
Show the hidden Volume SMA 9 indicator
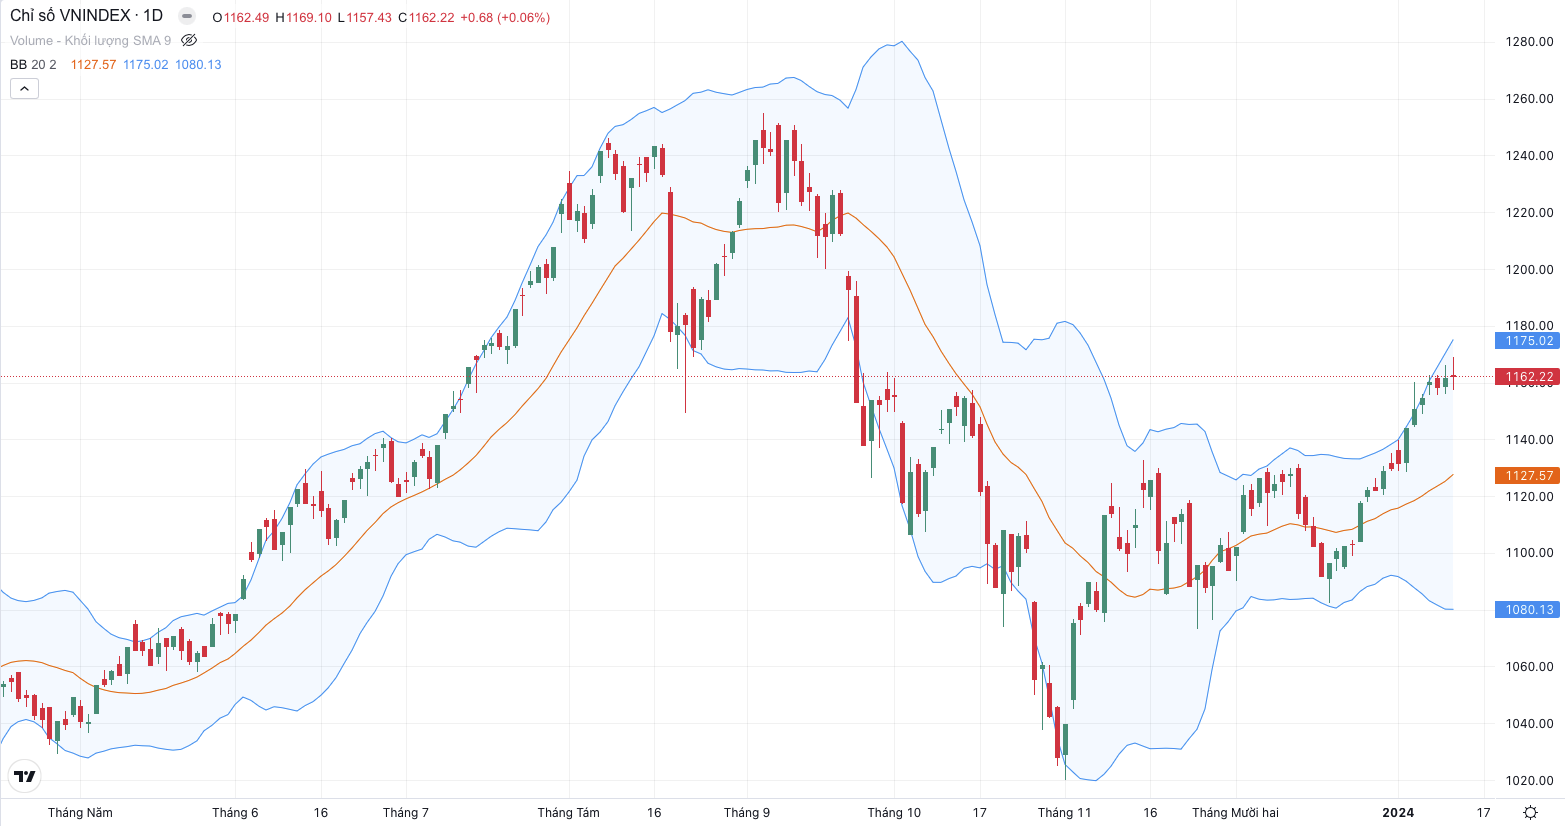coord(189,40)
